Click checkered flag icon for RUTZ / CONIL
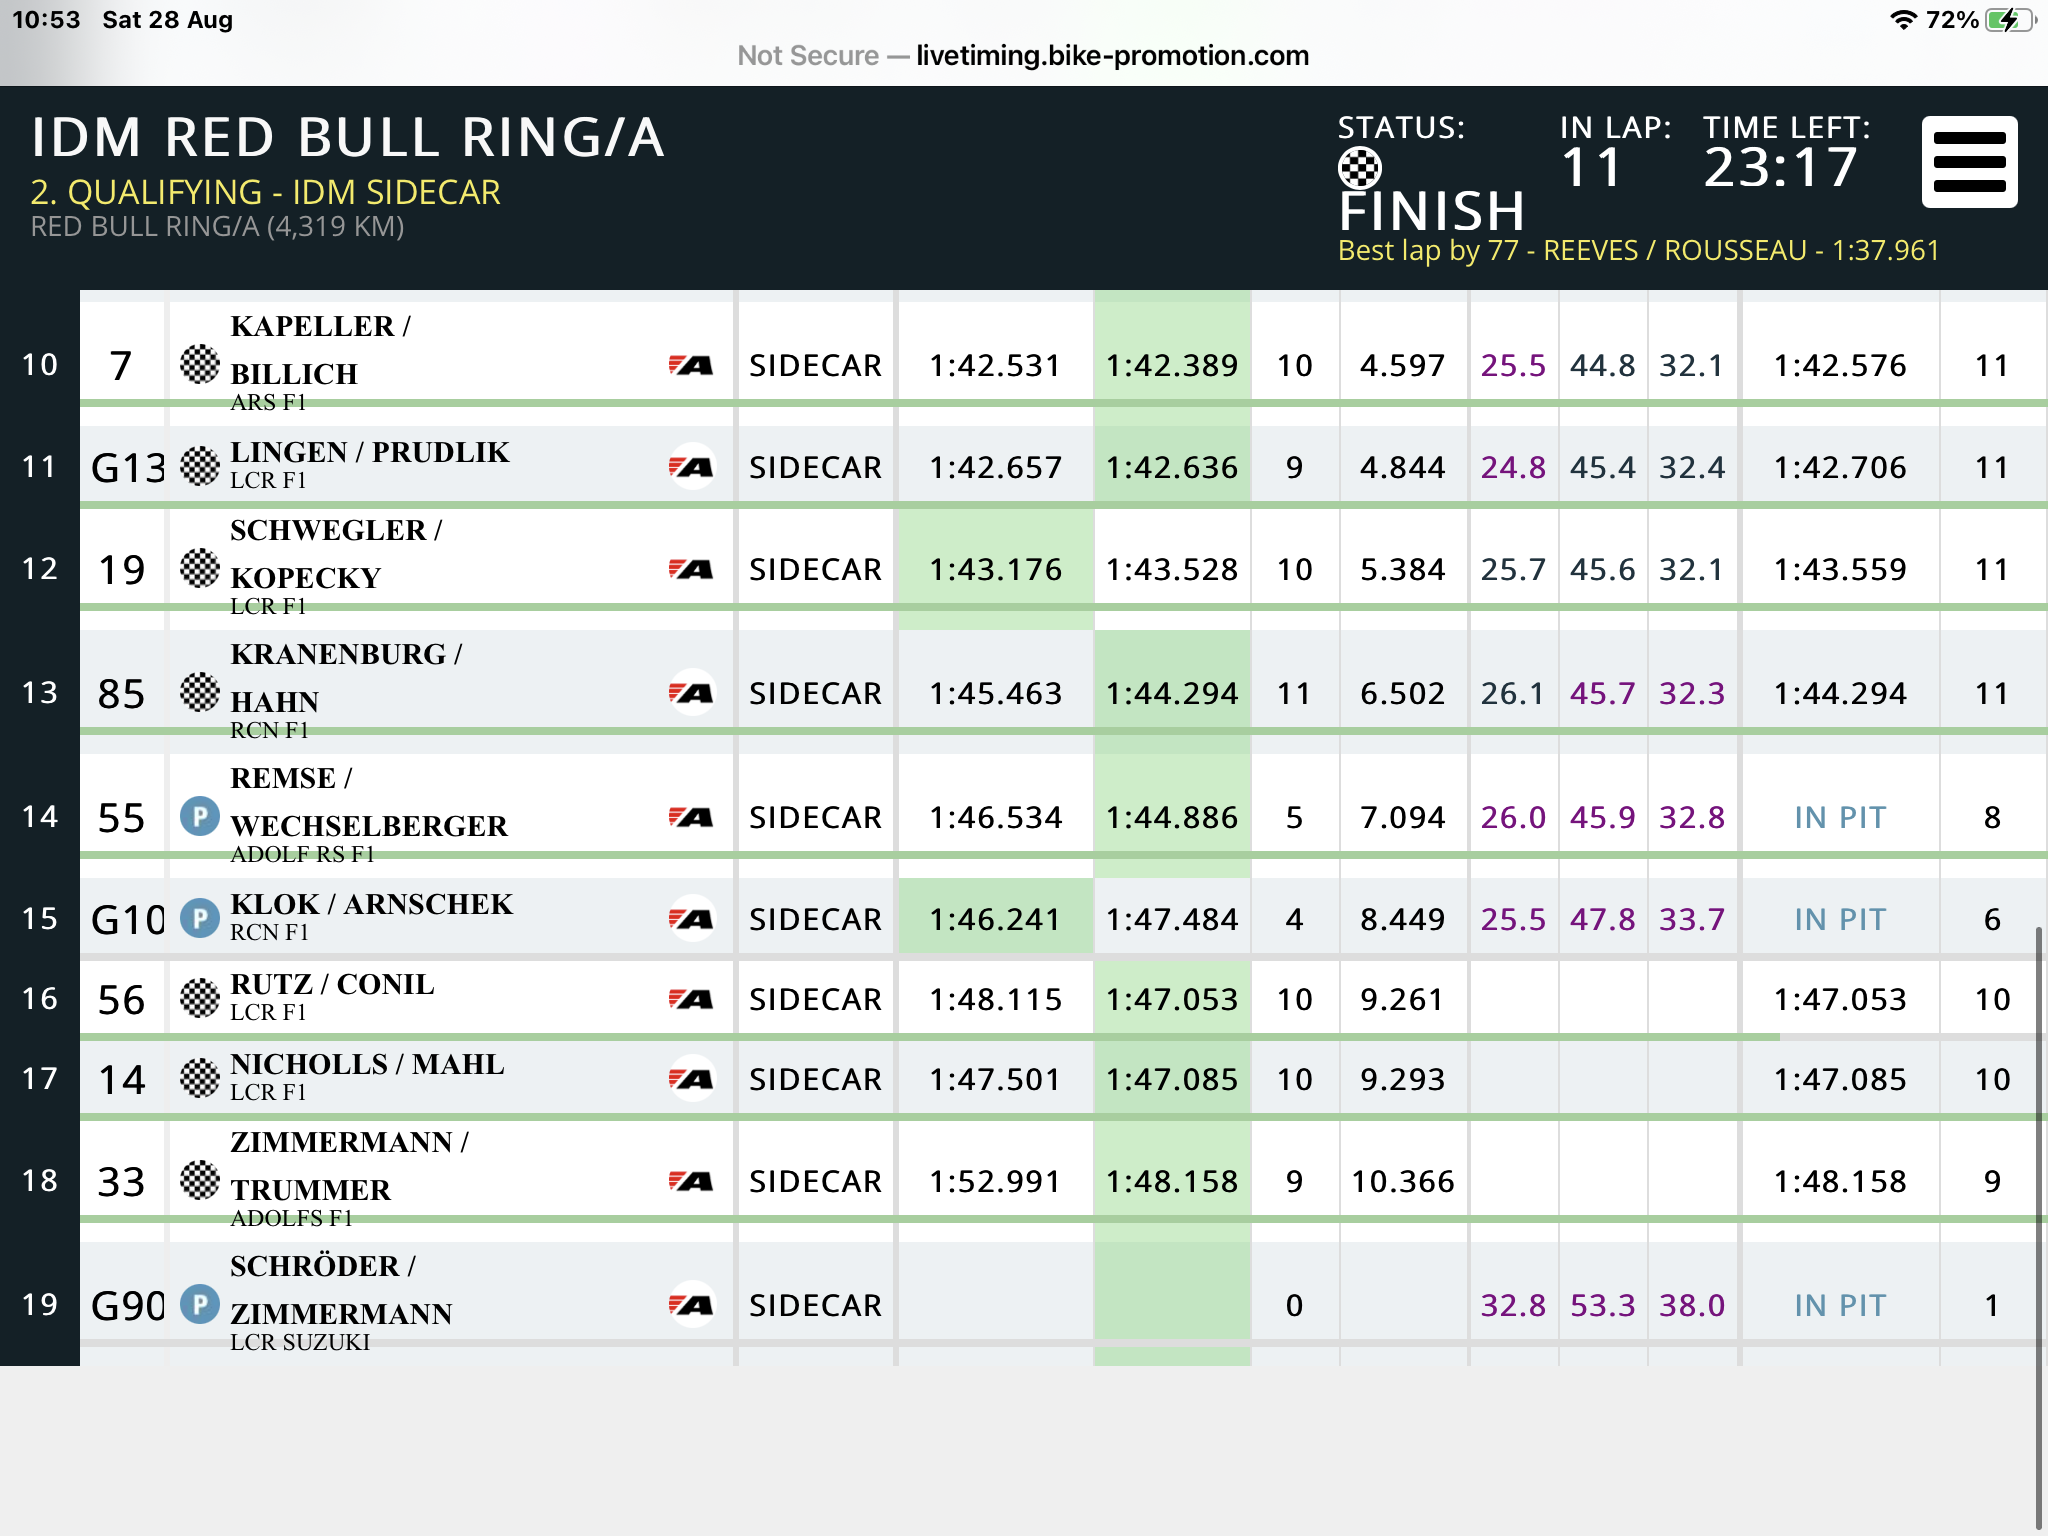The height and width of the screenshot is (1536, 2048). pos(200,998)
